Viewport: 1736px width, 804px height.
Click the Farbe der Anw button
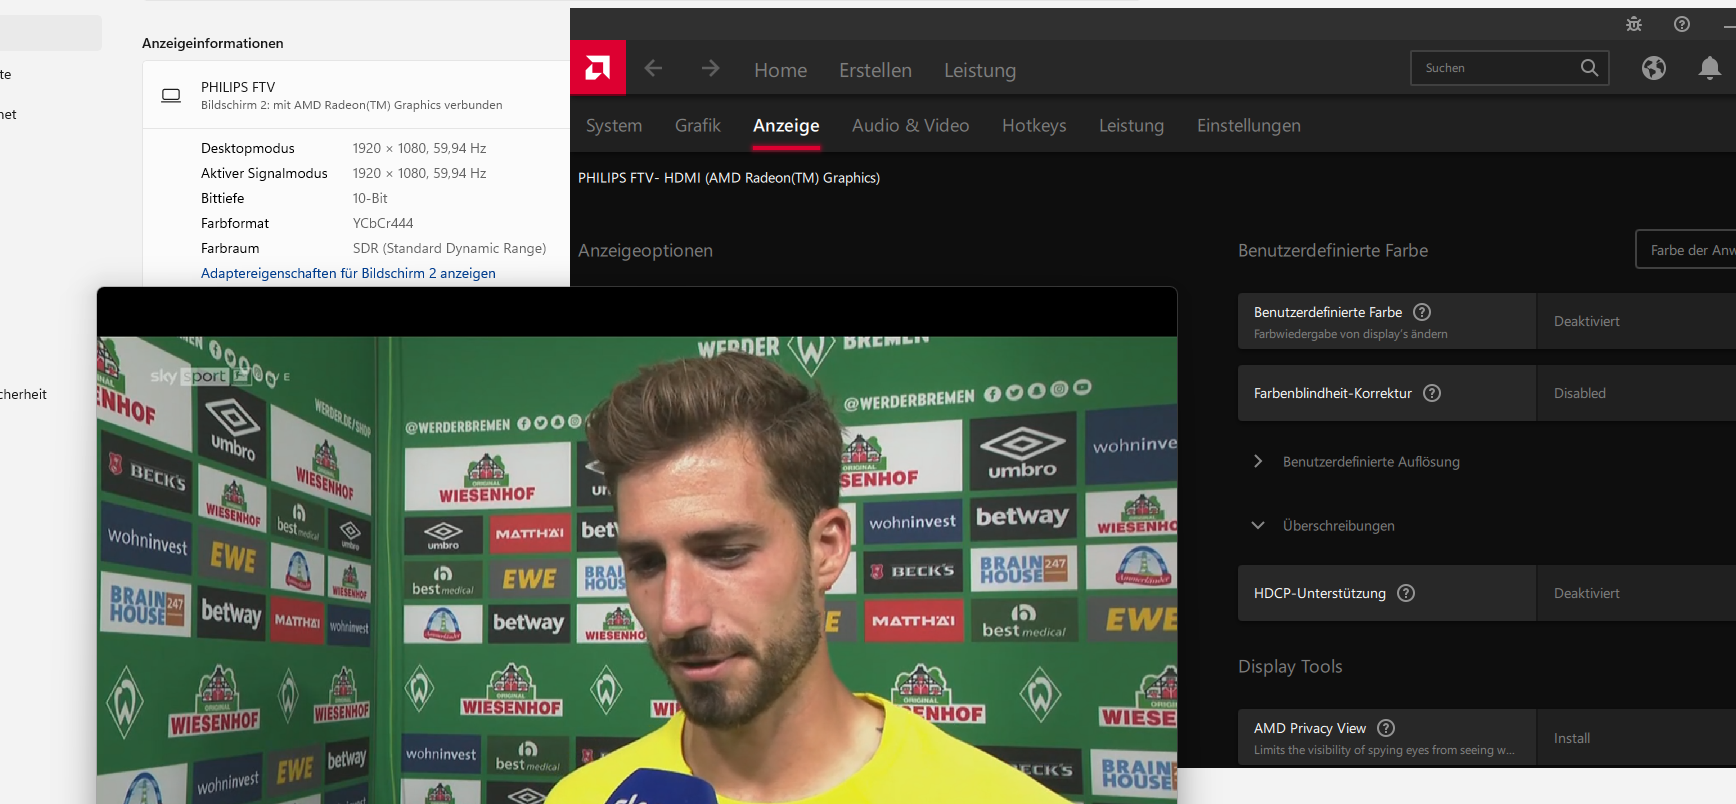[x=1686, y=250]
